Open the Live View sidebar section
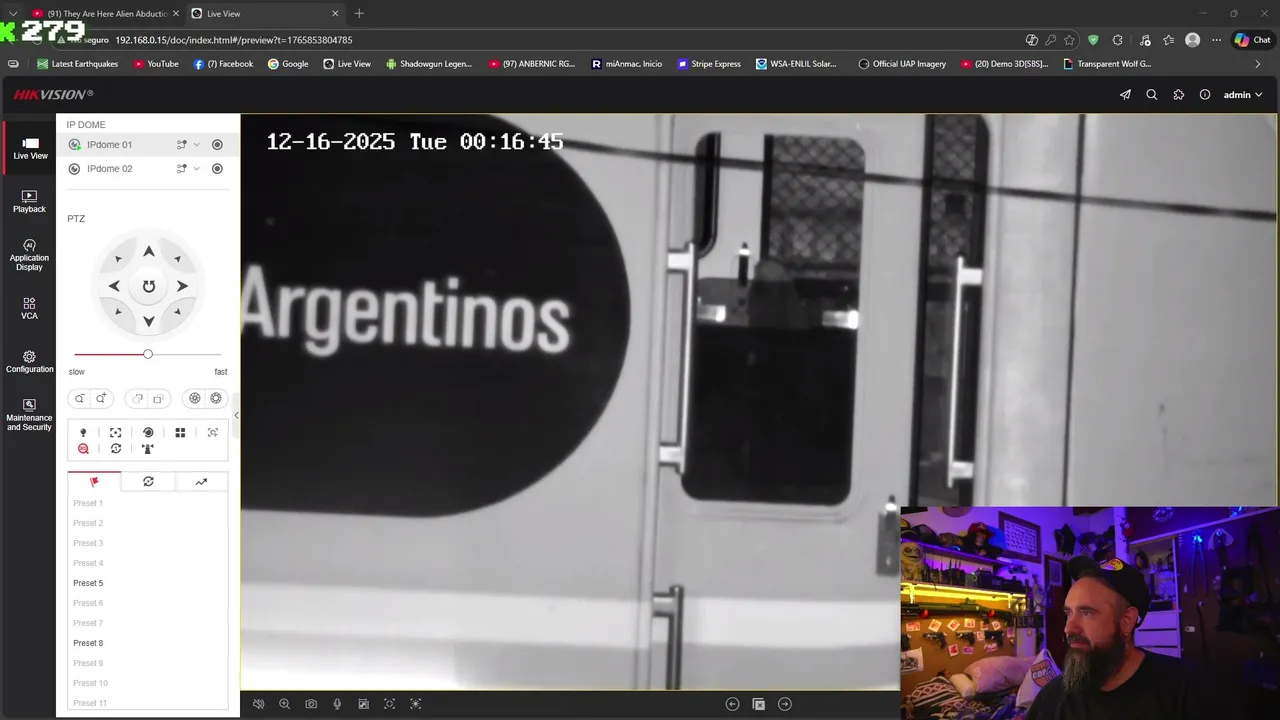The image size is (1280, 720). point(30,149)
